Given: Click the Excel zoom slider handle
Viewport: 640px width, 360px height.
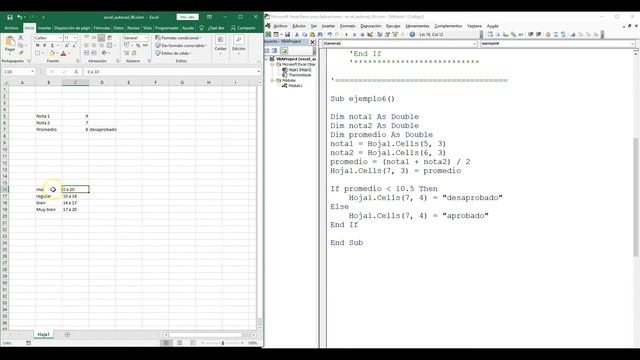Looking at the screenshot, I should 222,343.
